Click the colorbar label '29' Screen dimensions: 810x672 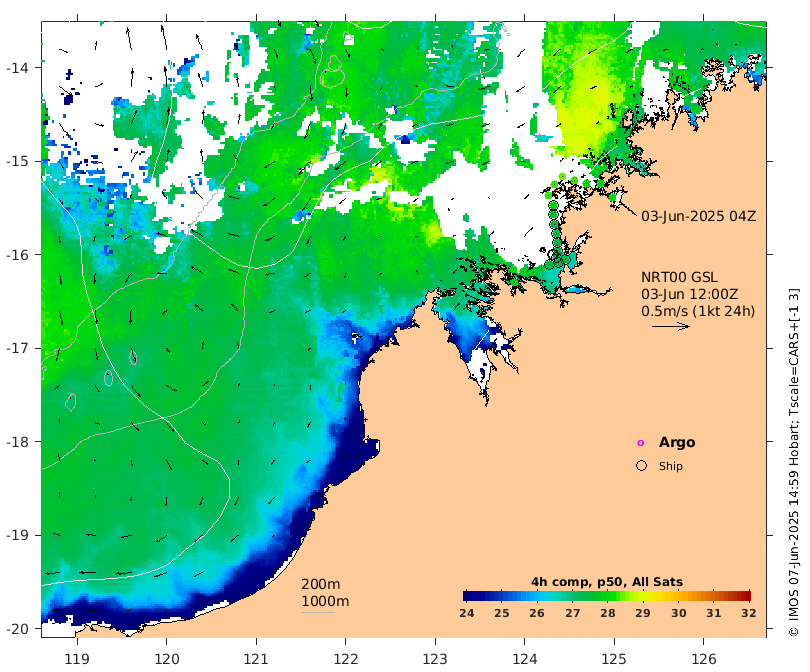coord(643,613)
